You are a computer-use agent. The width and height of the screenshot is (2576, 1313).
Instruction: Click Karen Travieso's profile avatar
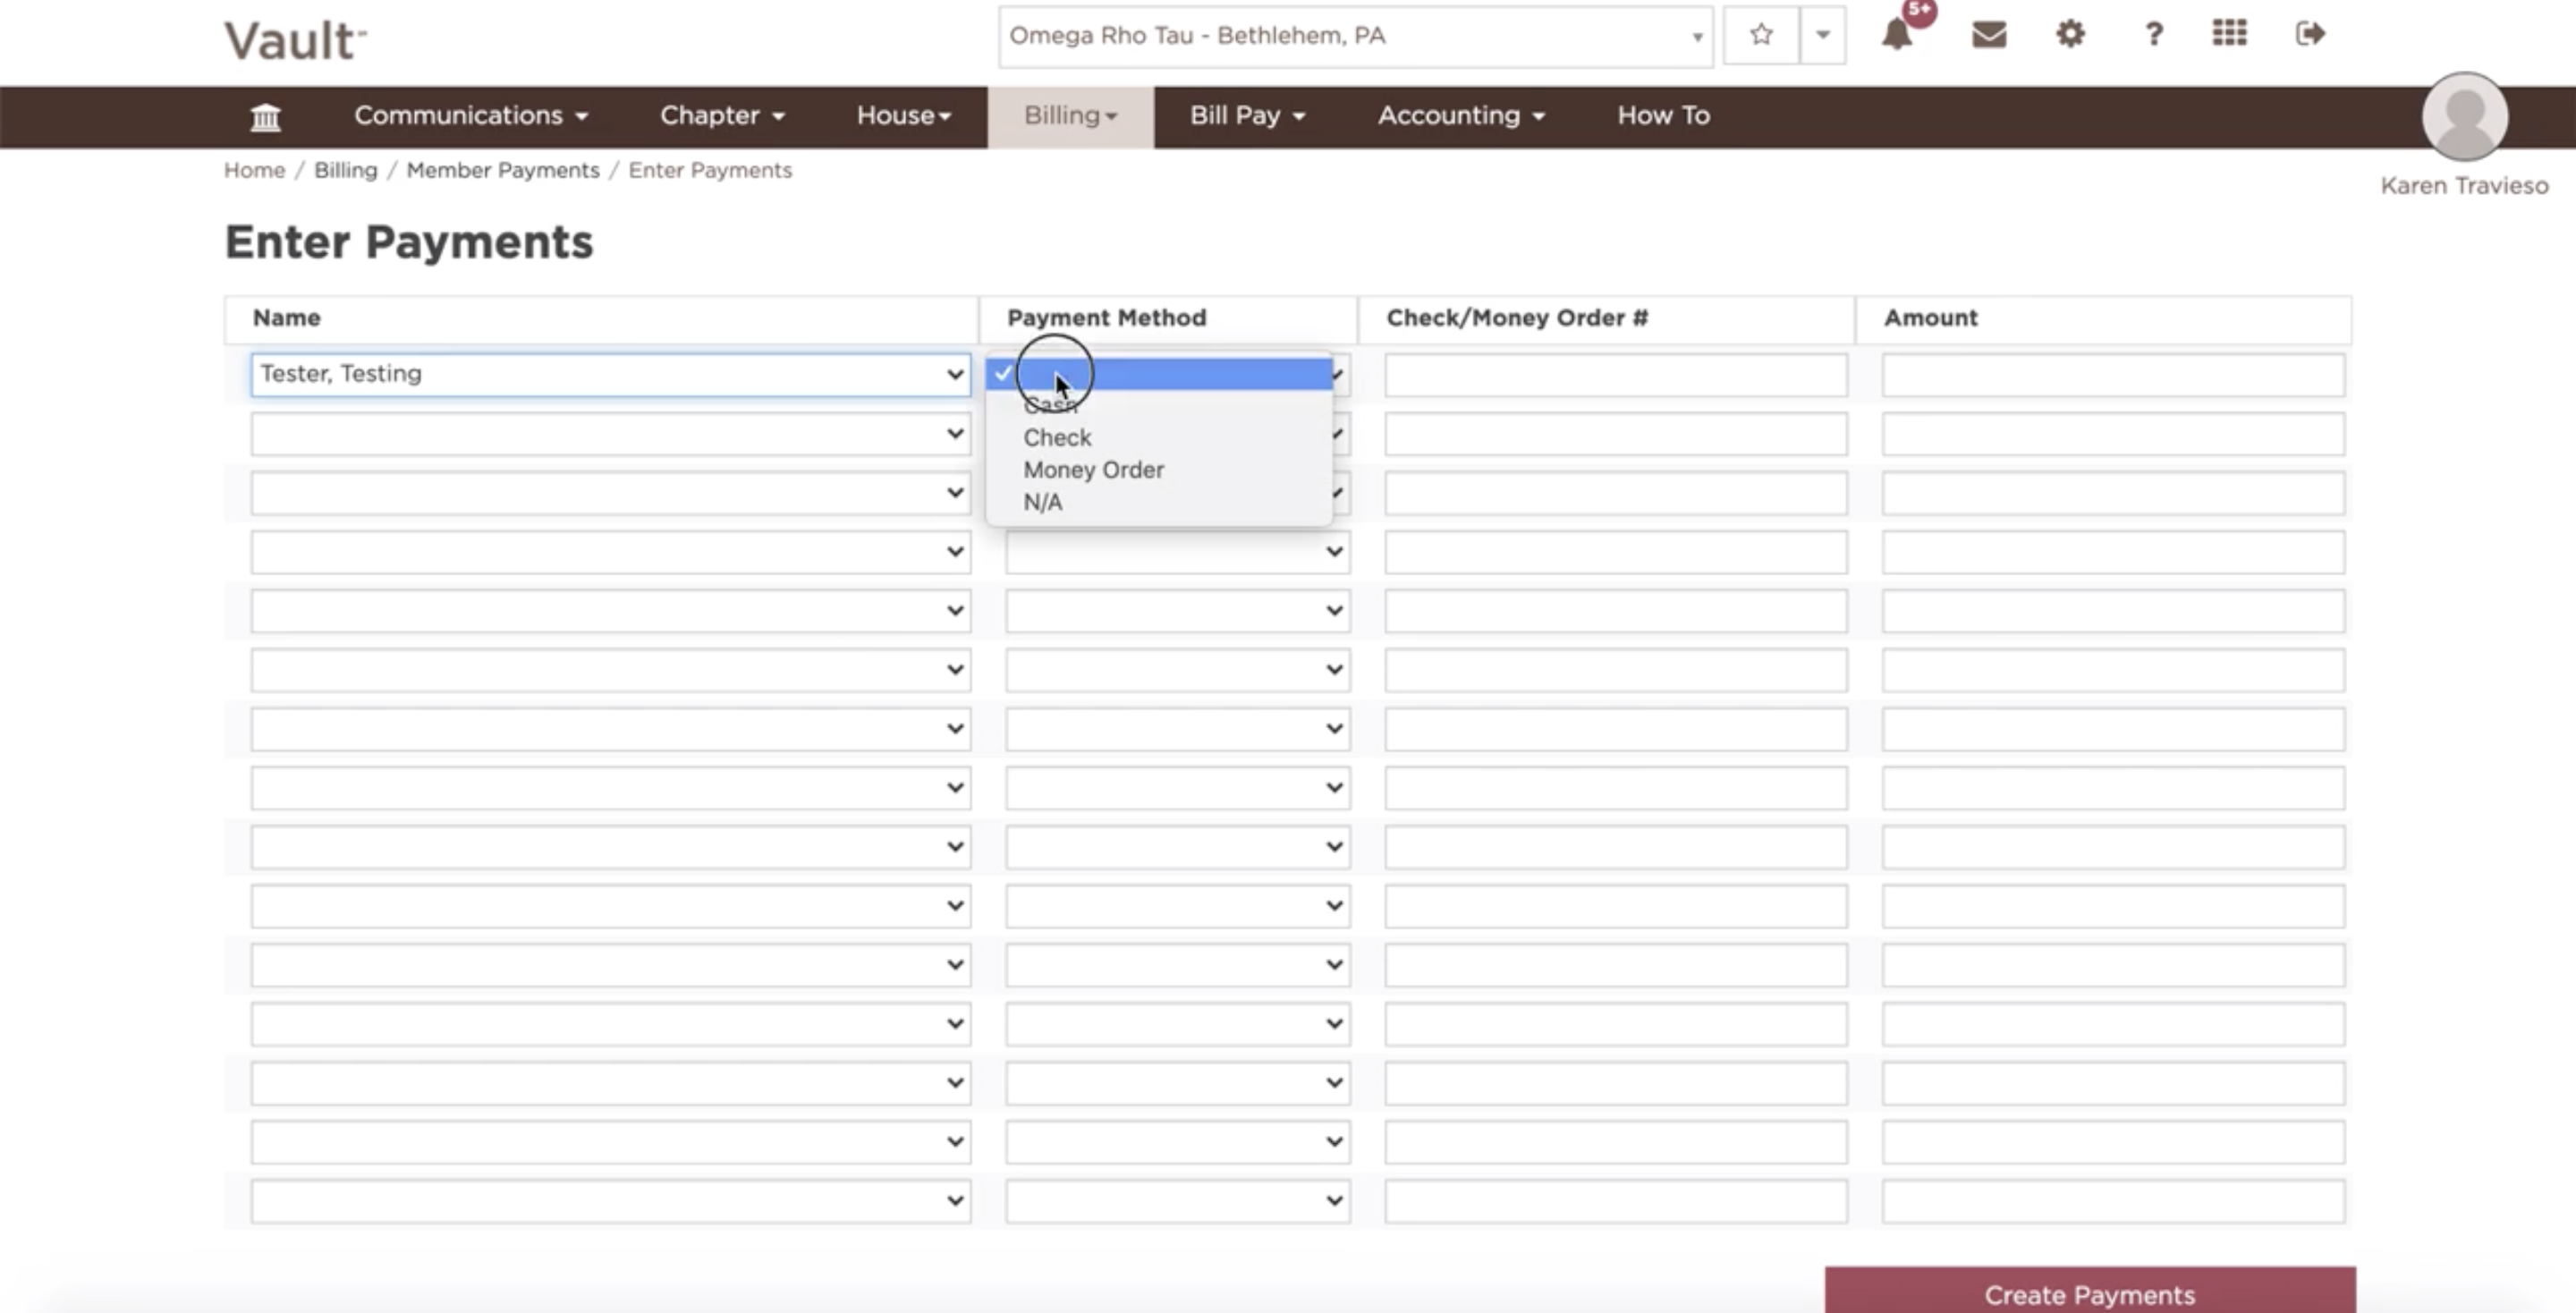(2463, 116)
